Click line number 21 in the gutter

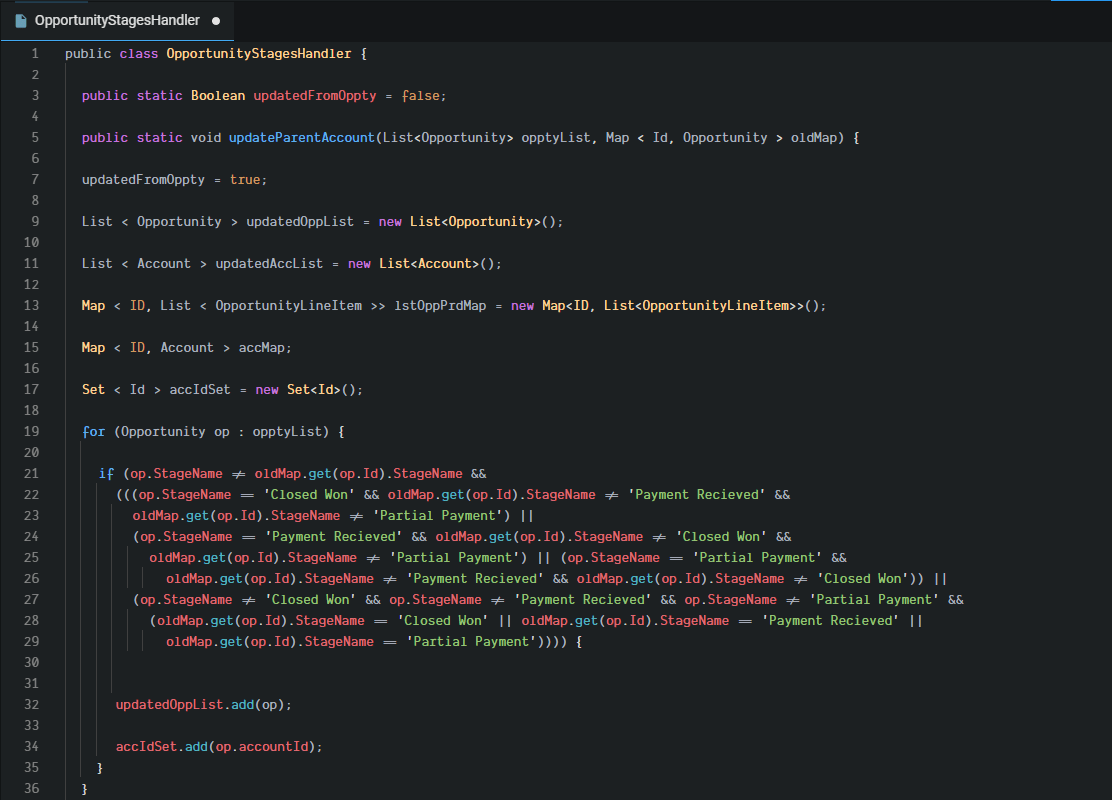31,474
